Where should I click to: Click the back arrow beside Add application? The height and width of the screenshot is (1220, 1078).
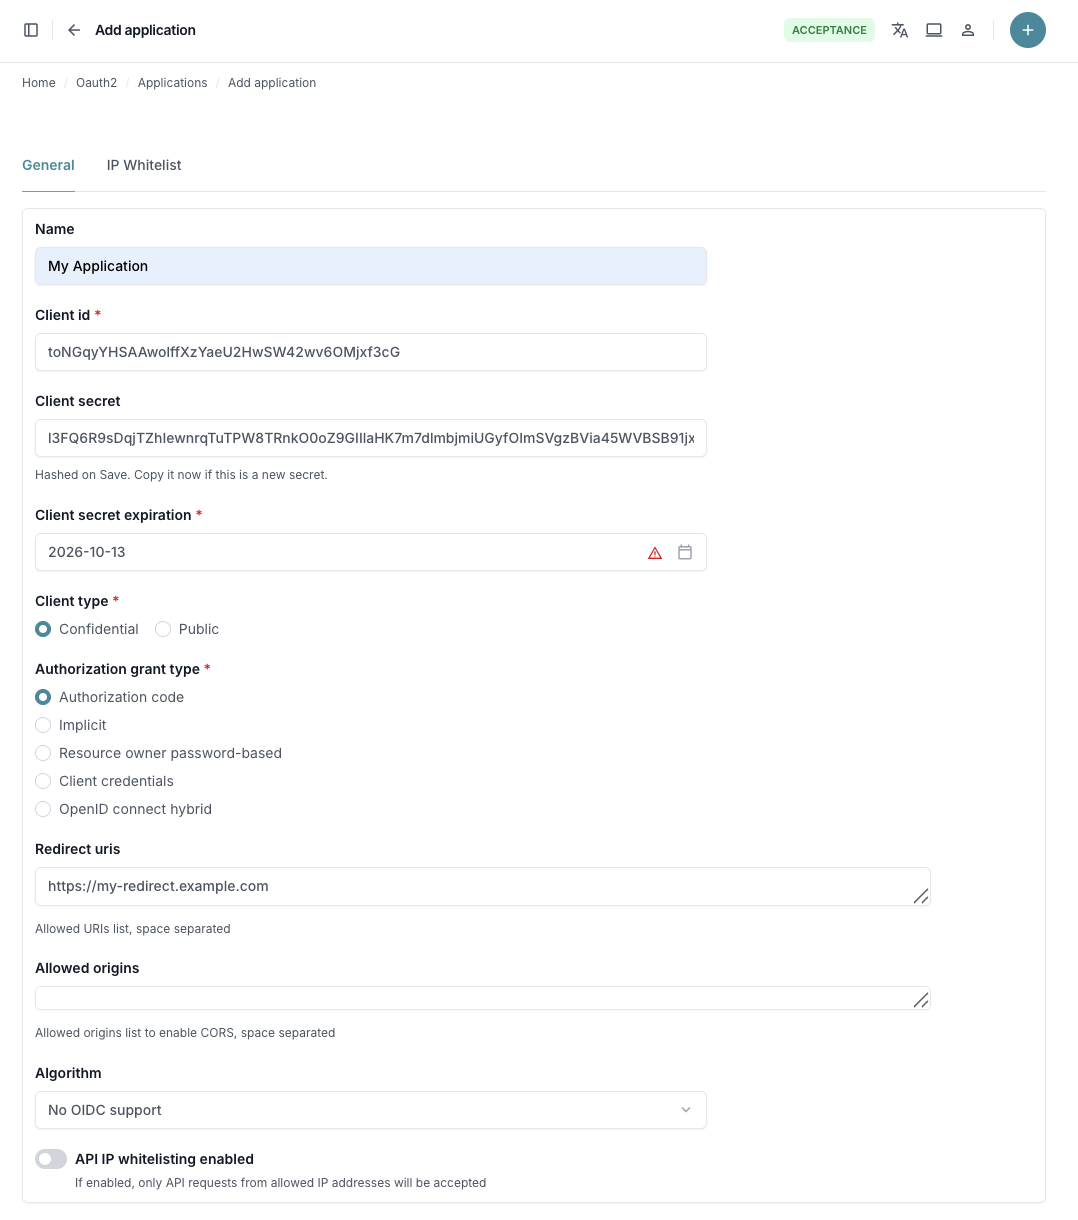74,30
